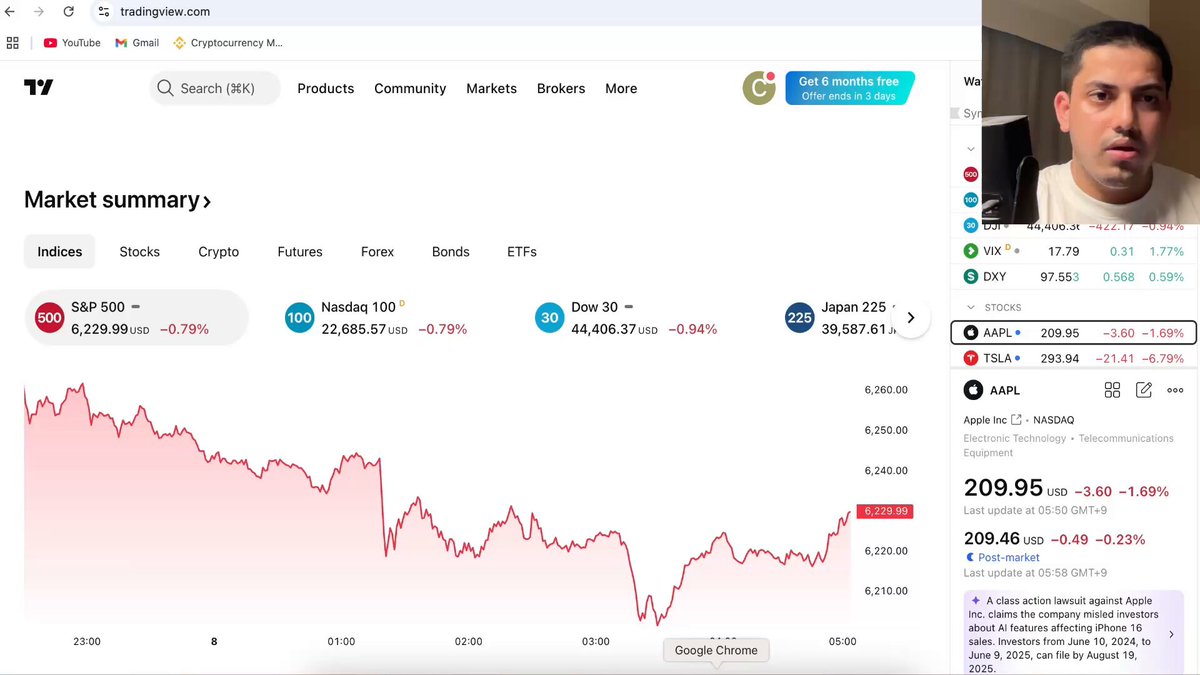1200x675 pixels.
Task: Click the browser back arrow
Action: pos(10,11)
